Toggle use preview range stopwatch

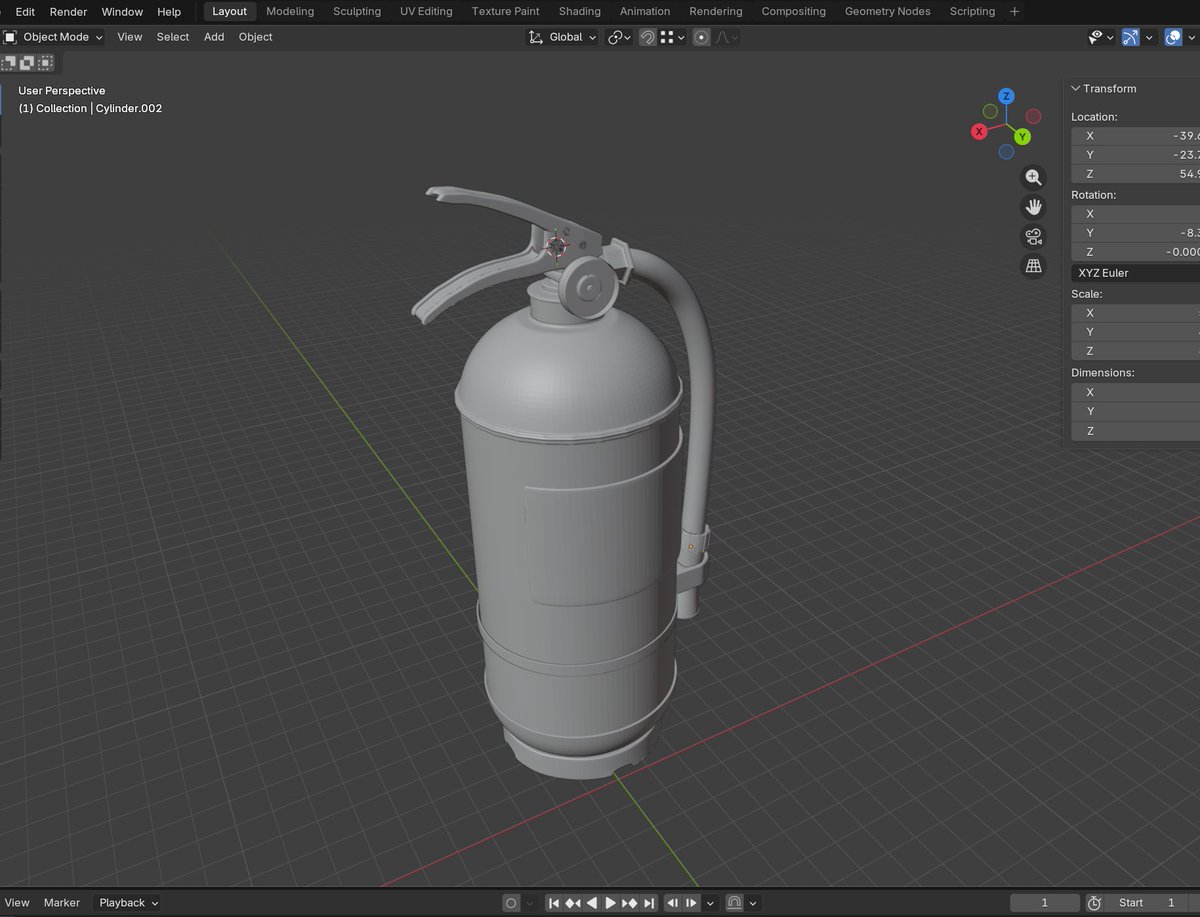[x=1094, y=903]
